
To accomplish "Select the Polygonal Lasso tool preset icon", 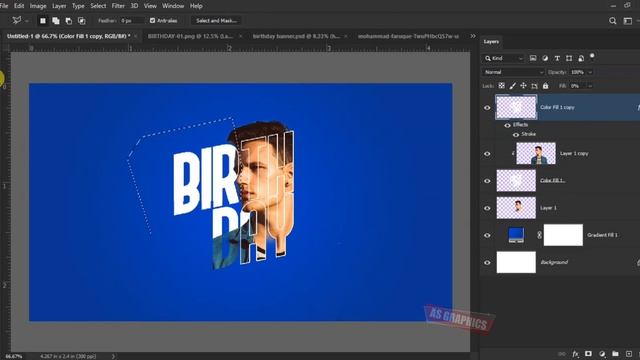I will pos(17,20).
